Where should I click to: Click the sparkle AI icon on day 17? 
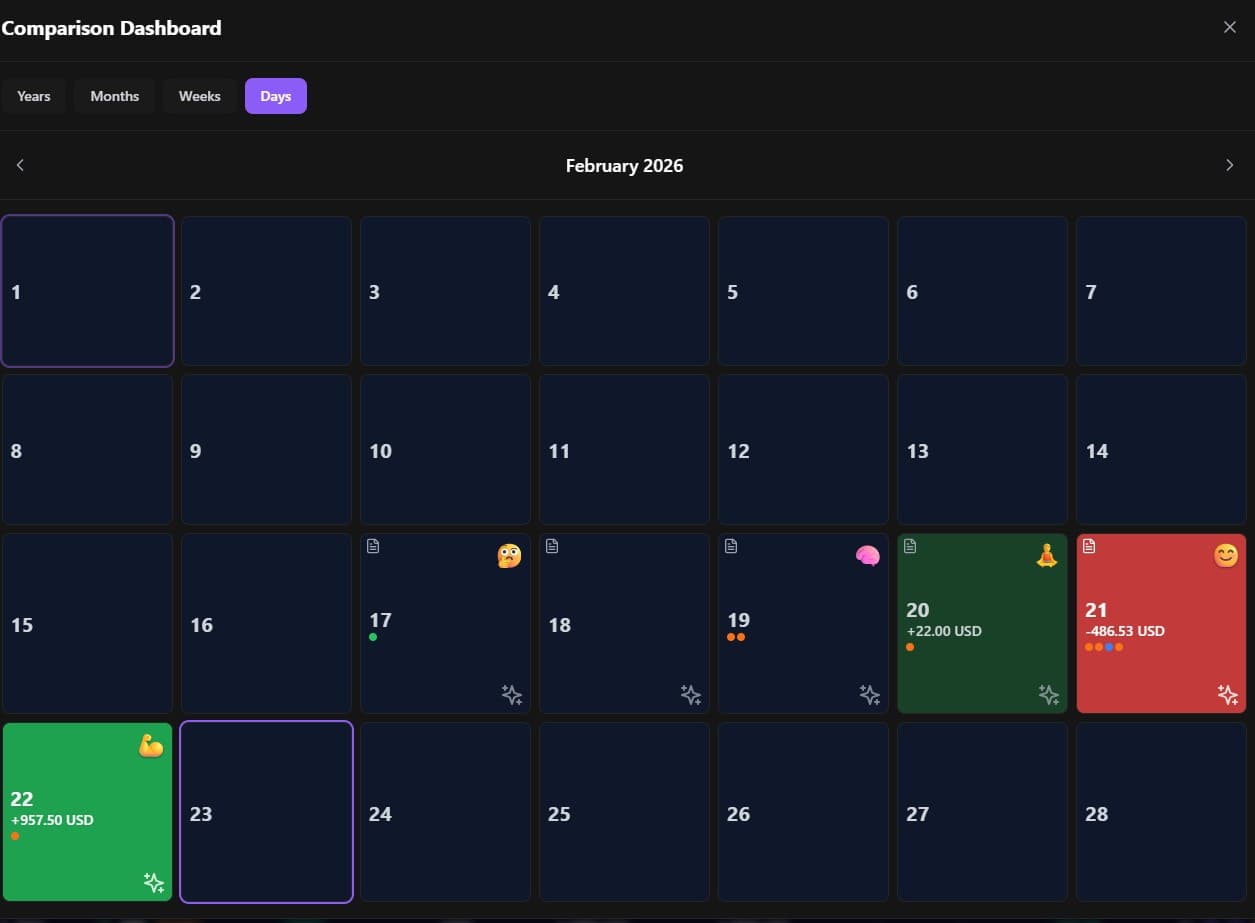coord(511,695)
